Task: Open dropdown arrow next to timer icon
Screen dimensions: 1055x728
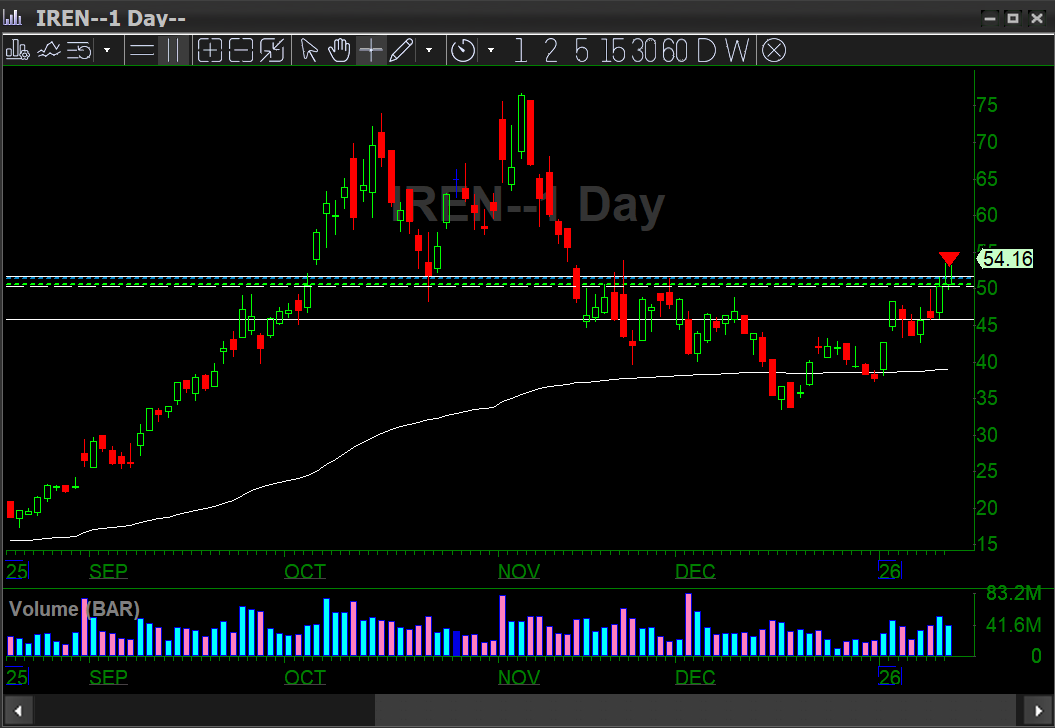Action: click(x=490, y=50)
